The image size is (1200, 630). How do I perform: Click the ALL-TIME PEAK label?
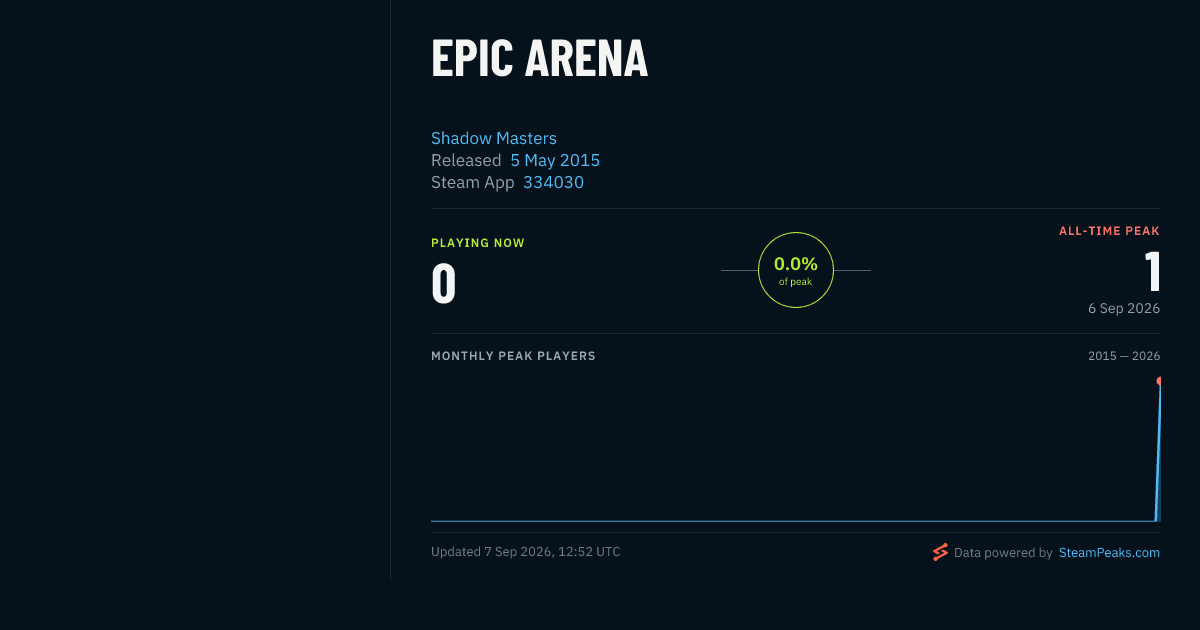point(1110,231)
